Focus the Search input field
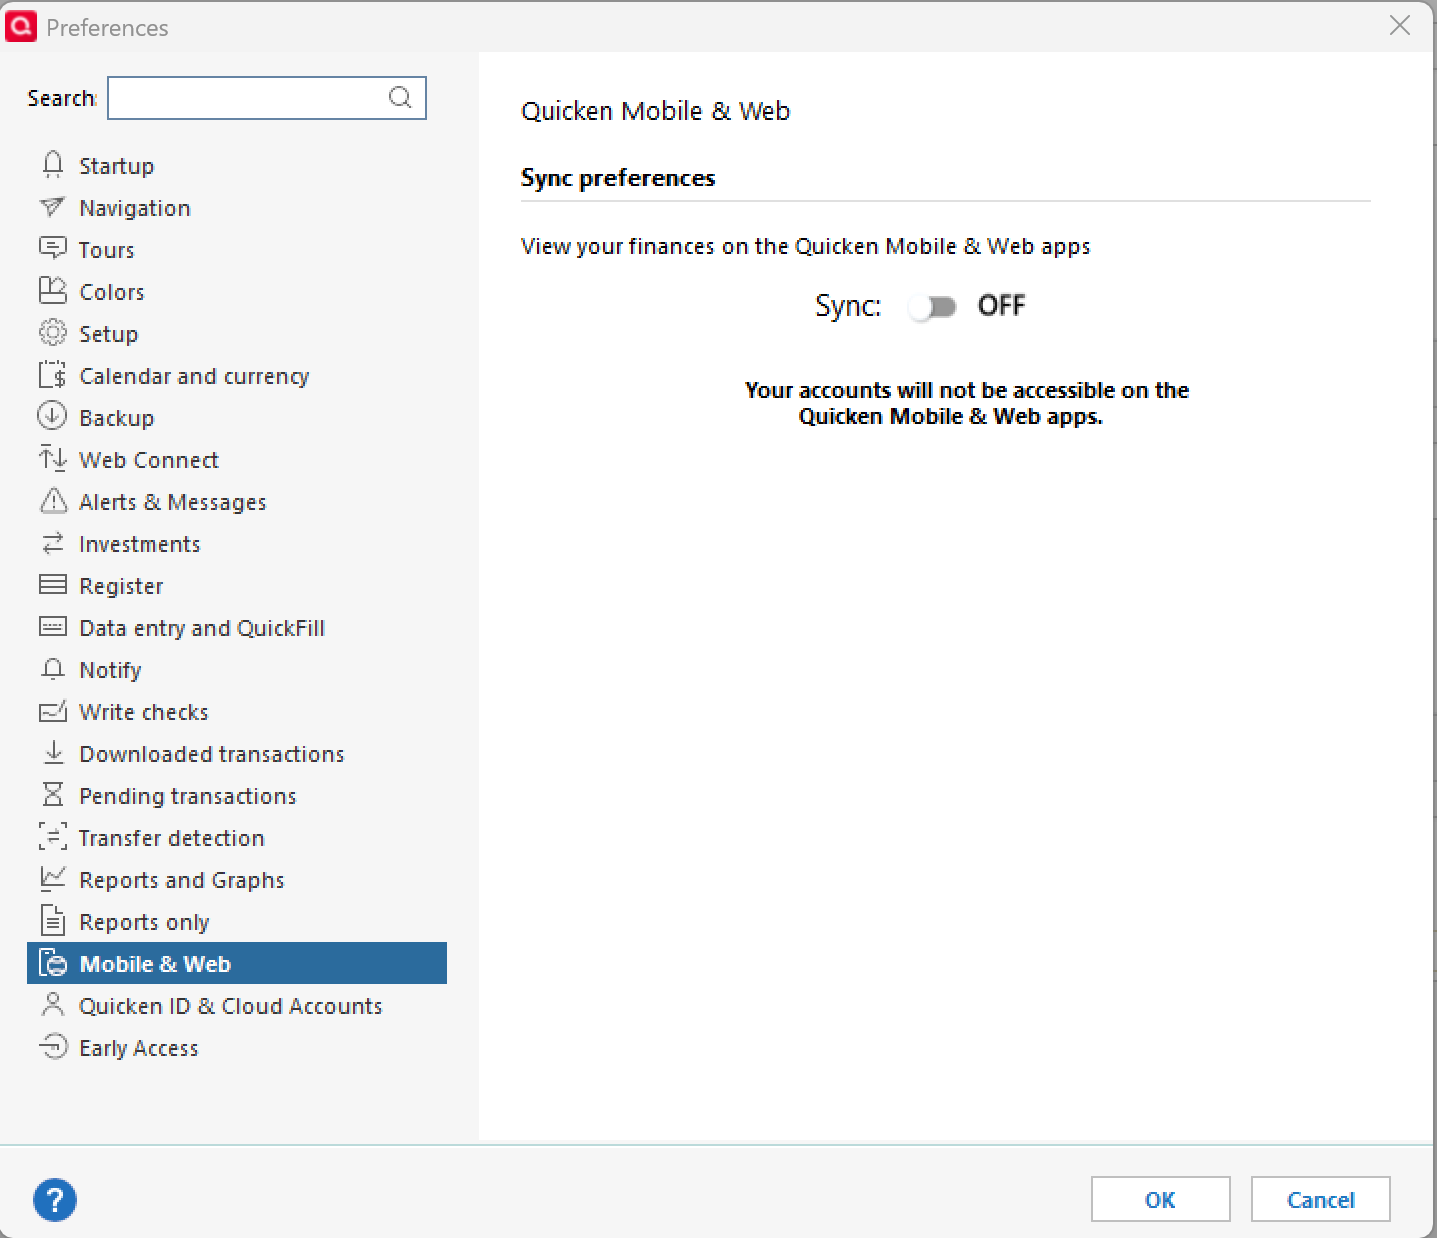Image resolution: width=1437 pixels, height=1238 pixels. tap(267, 98)
